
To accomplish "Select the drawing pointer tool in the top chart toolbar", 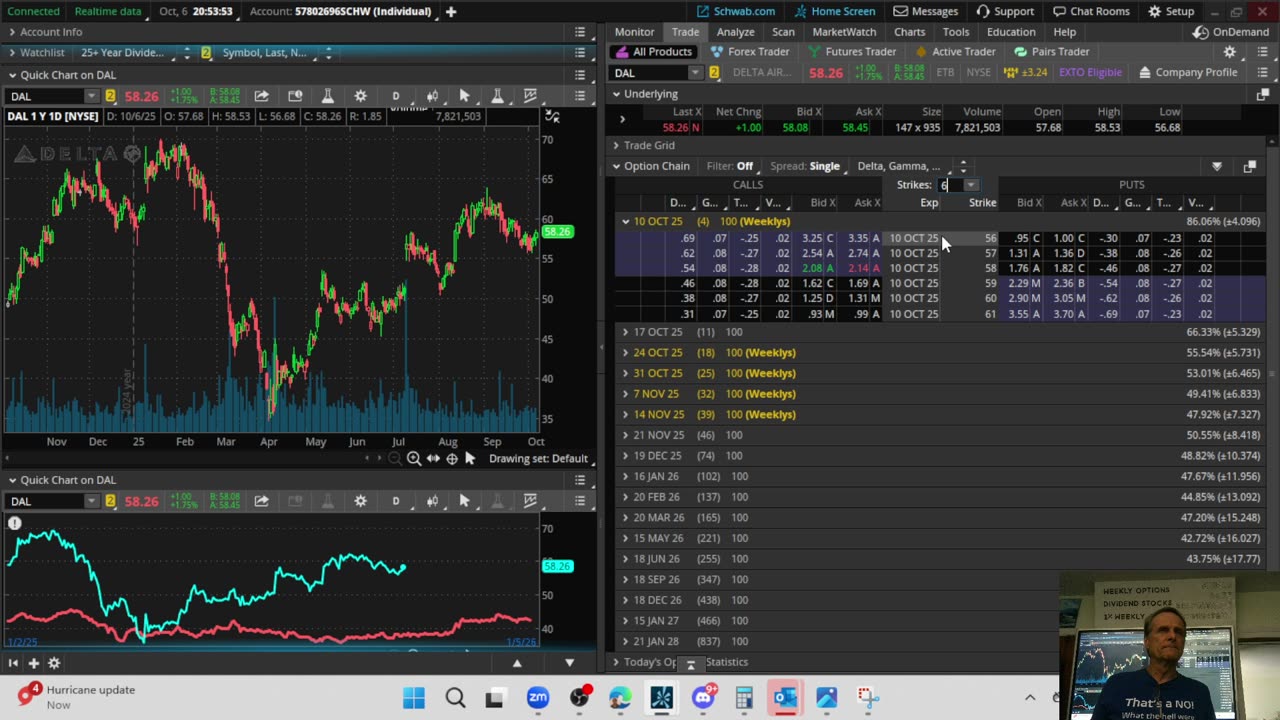I will [464, 96].
